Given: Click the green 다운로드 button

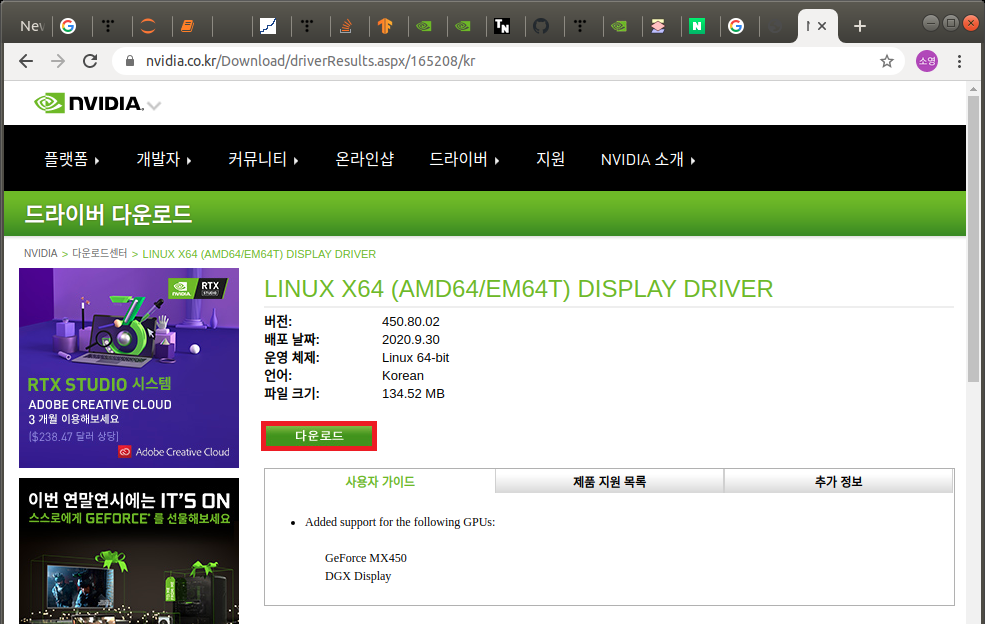Looking at the screenshot, I should (319, 436).
